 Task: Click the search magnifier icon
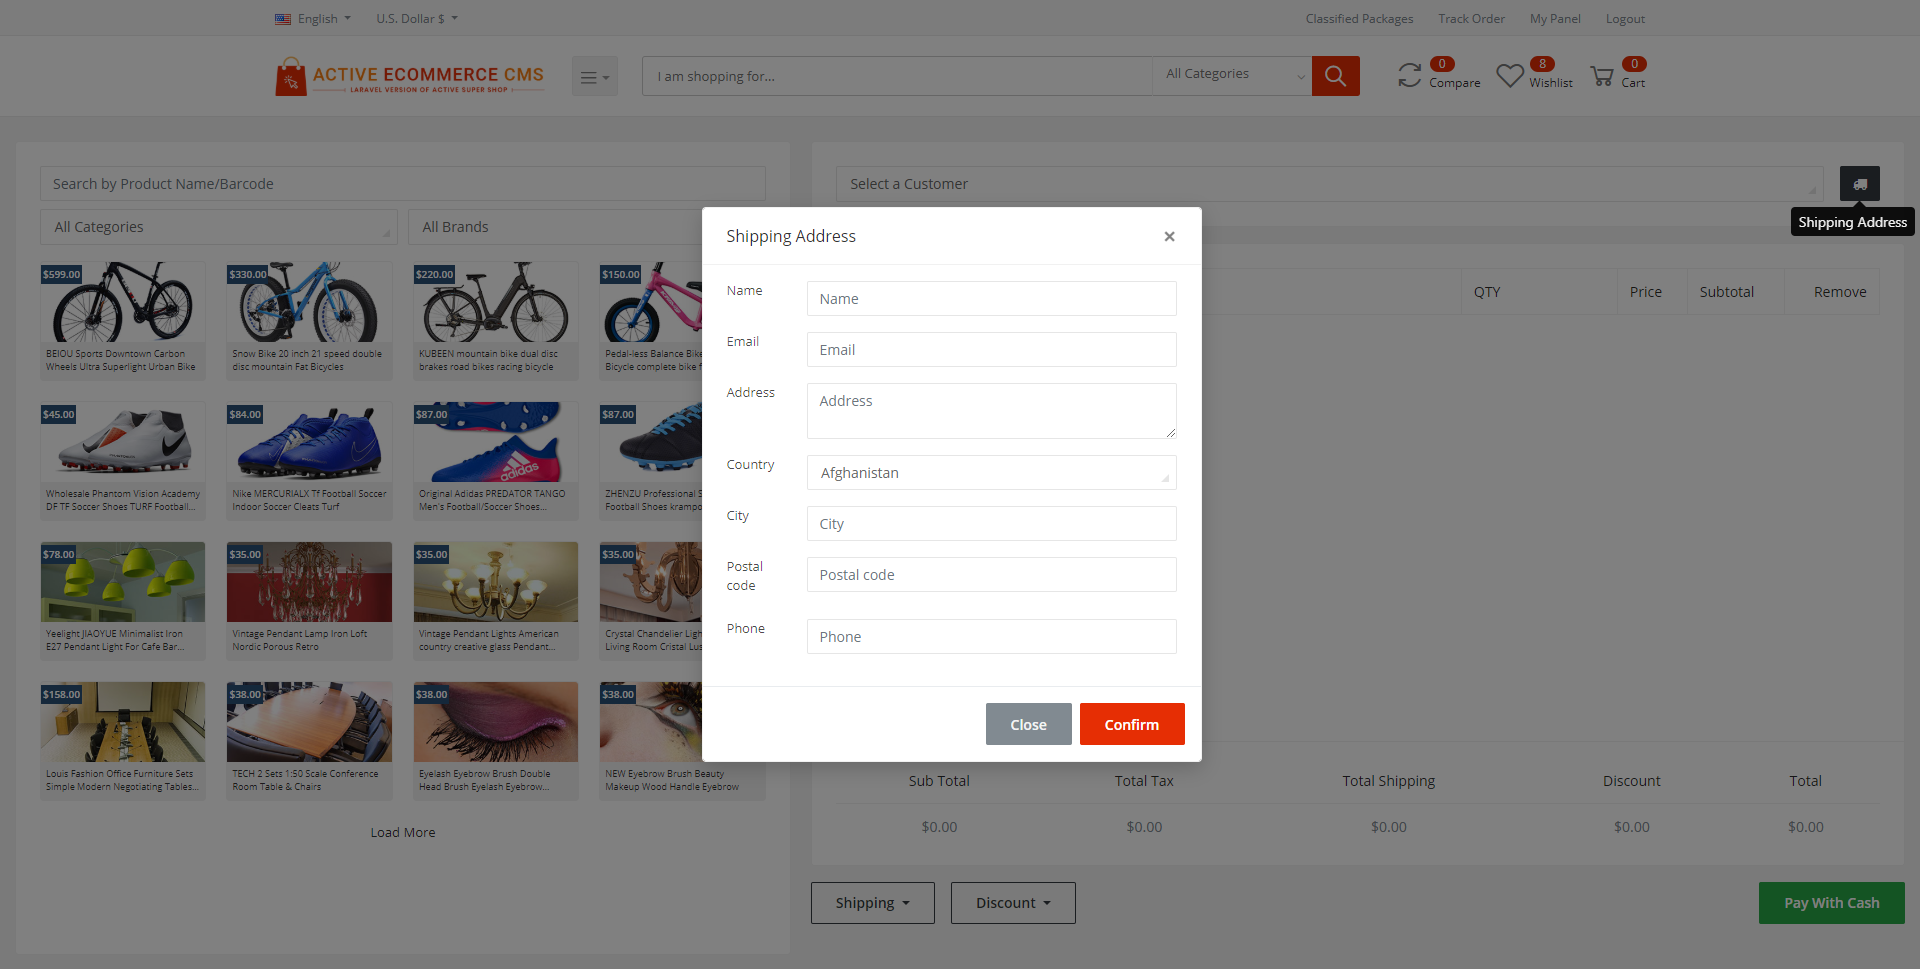coord(1335,76)
